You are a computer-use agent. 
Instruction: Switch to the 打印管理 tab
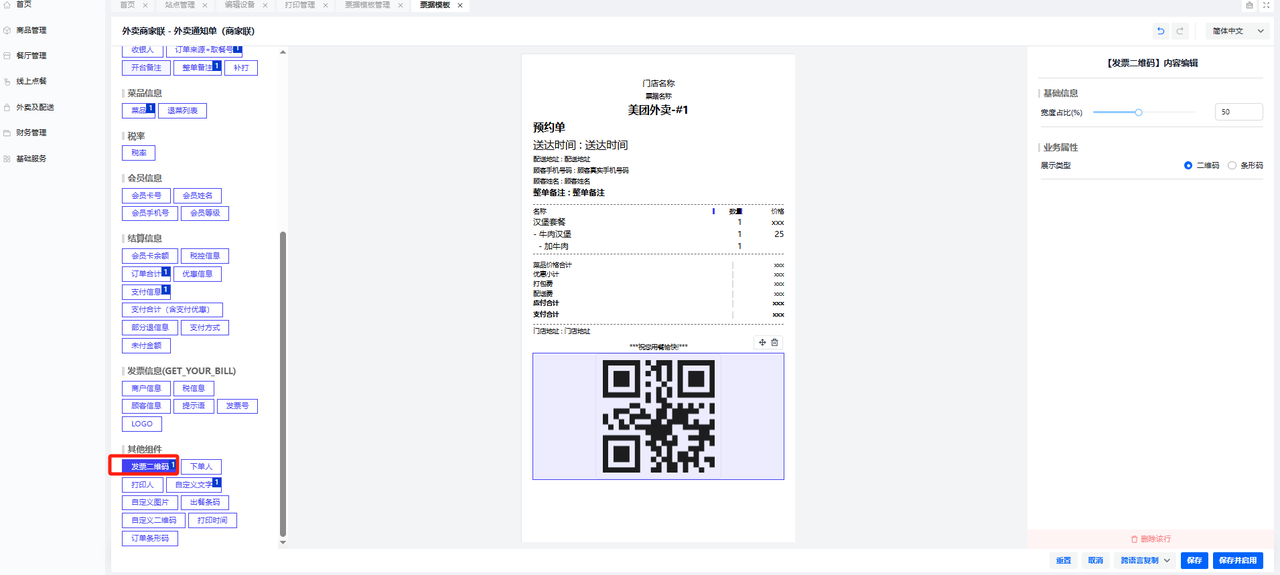299,5
